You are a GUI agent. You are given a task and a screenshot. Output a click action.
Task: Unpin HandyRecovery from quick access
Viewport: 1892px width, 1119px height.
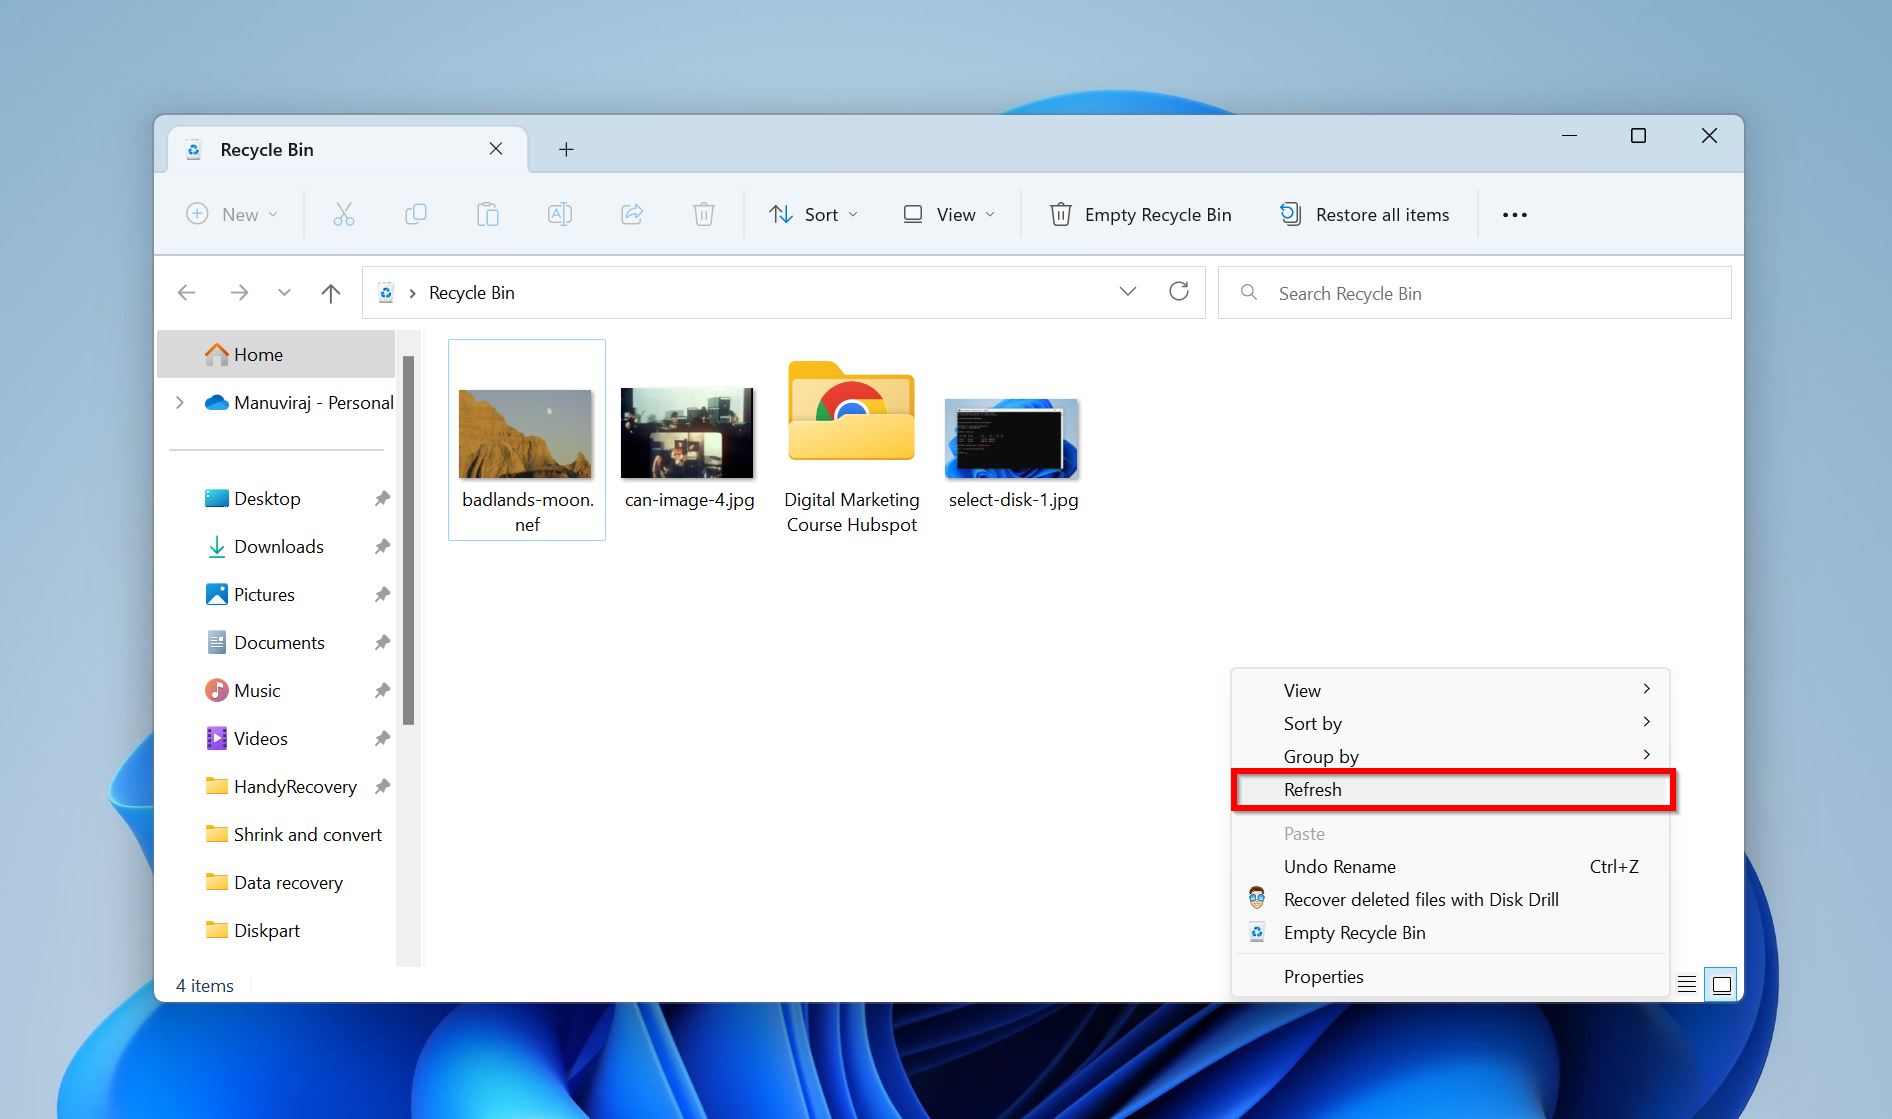(382, 786)
